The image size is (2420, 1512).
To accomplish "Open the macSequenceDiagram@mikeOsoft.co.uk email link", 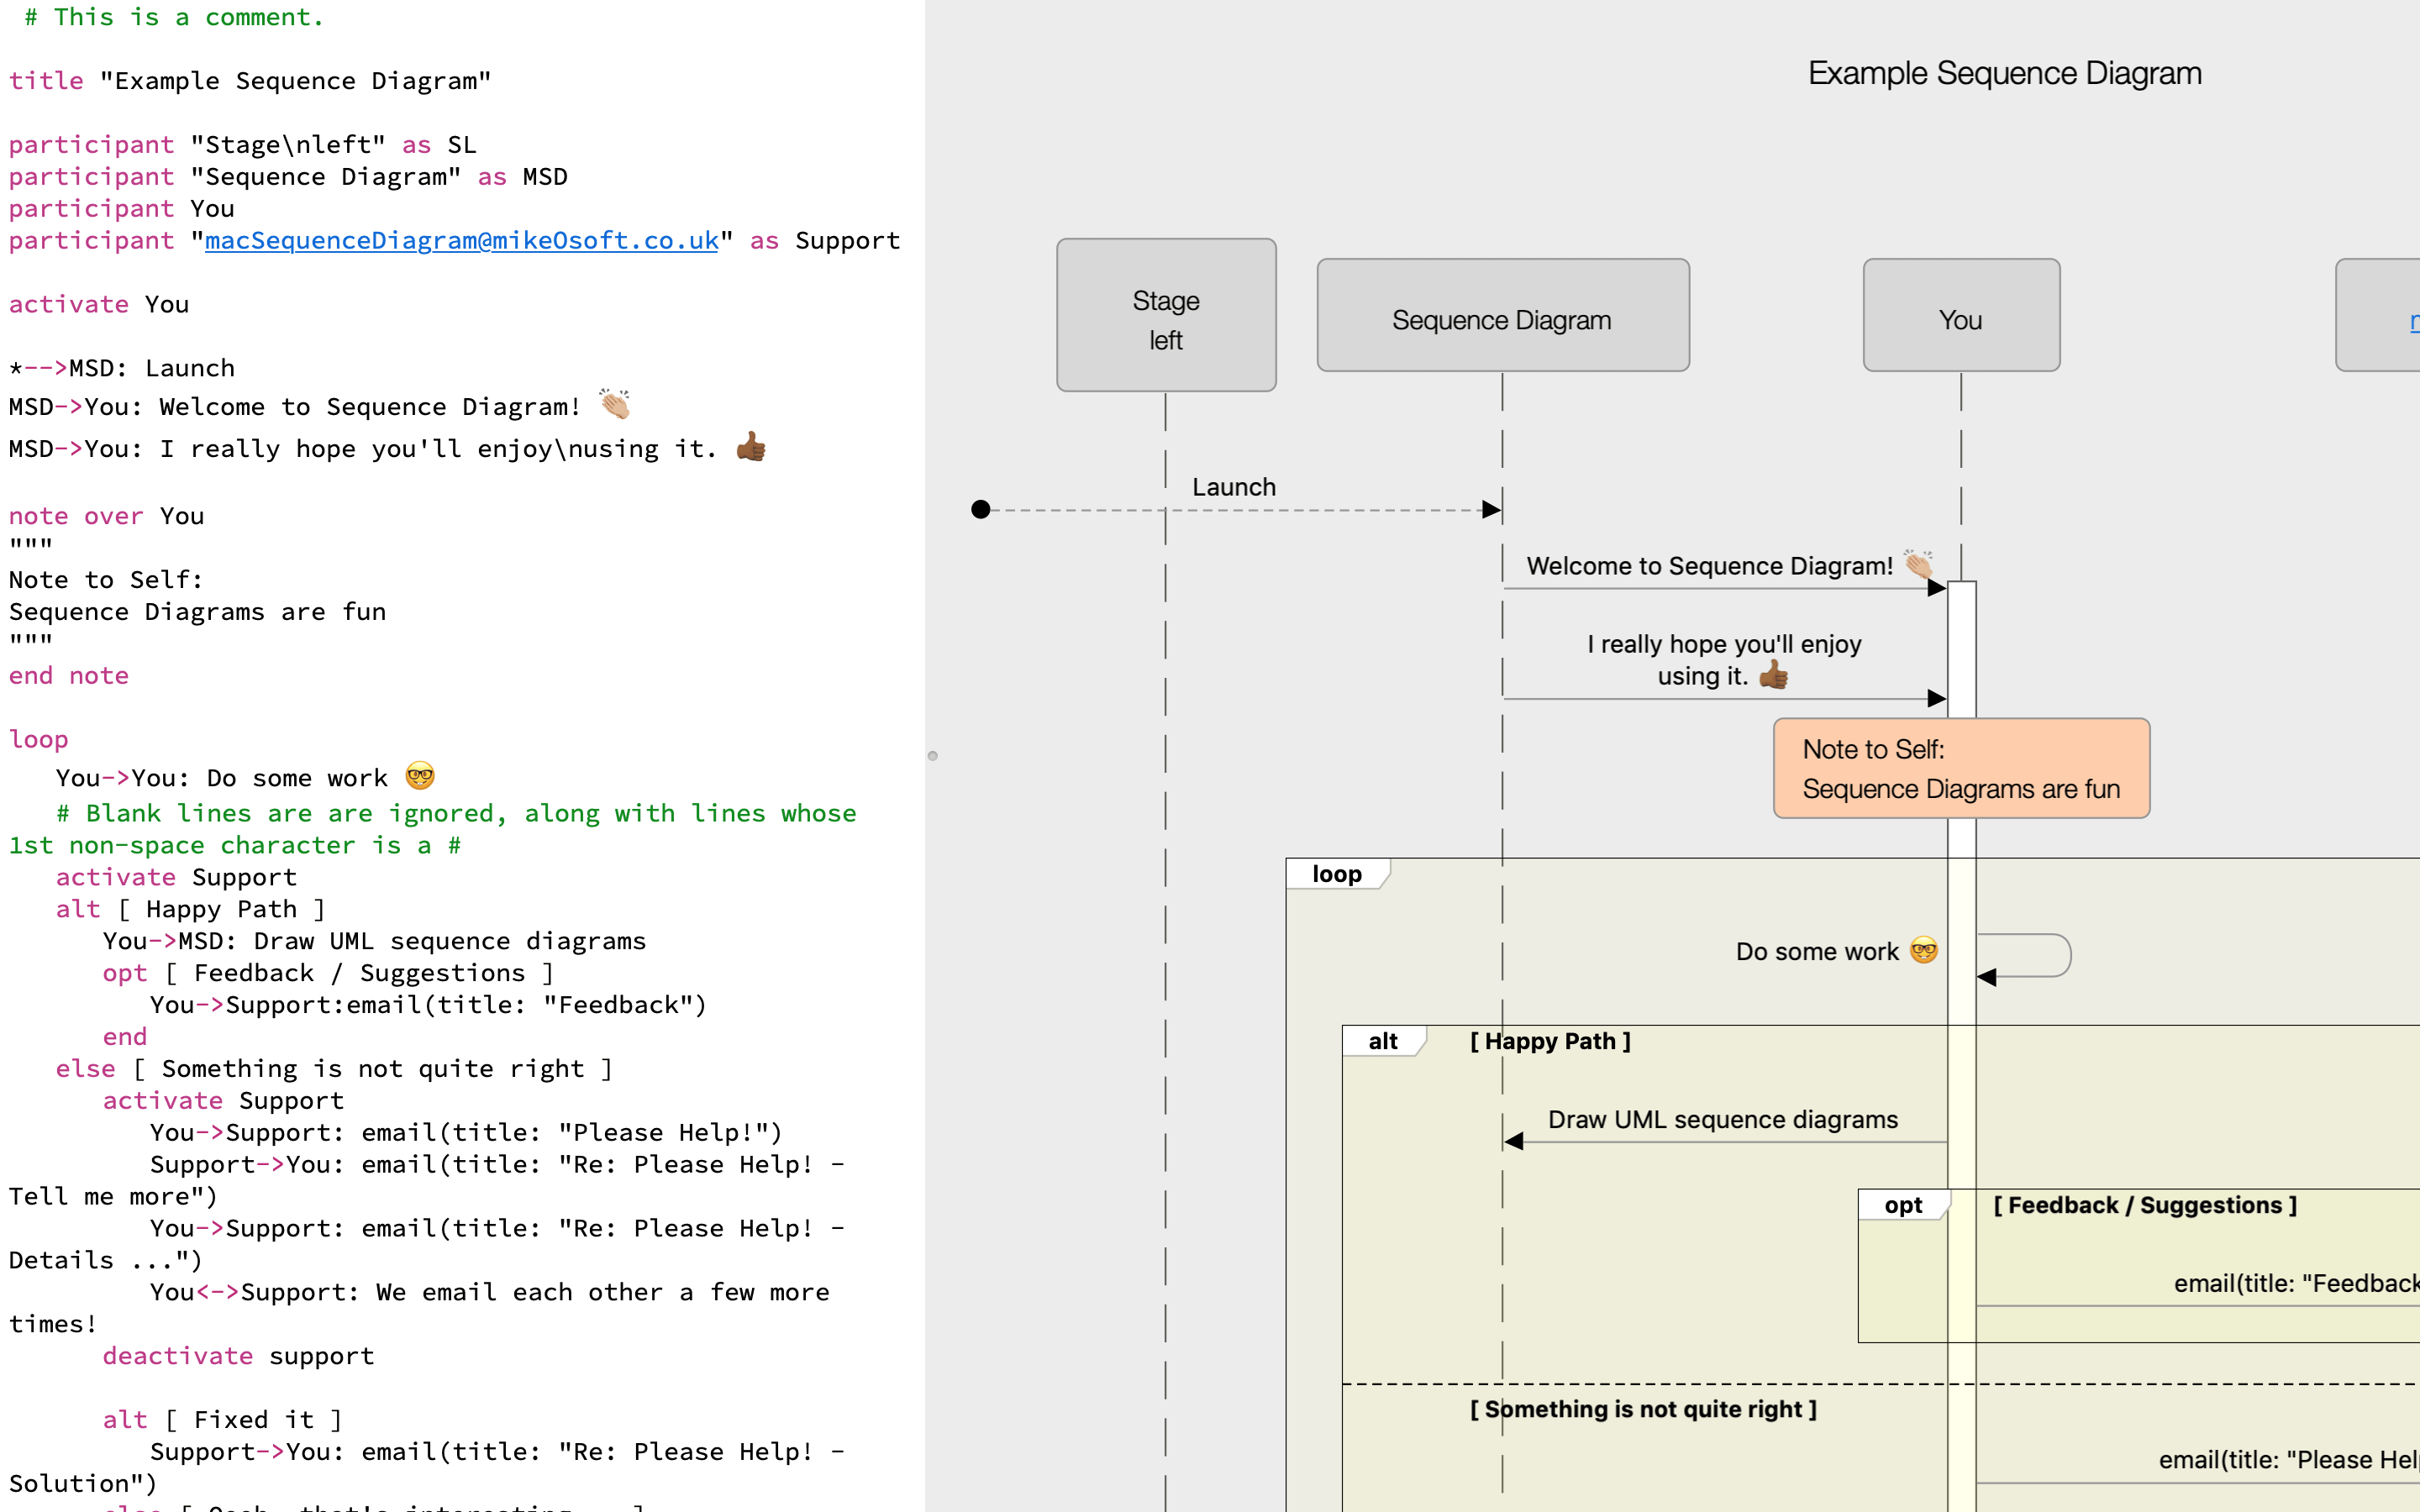I will pyautogui.click(x=461, y=241).
